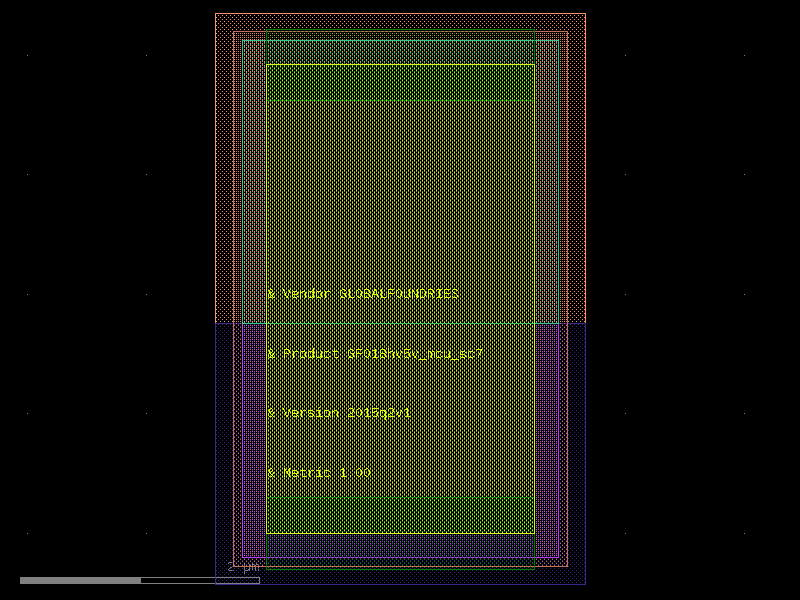Select the '& Product GF018hv5v_mcu_sc7' text label
The height and width of the screenshot is (600, 800).
(x=375, y=354)
